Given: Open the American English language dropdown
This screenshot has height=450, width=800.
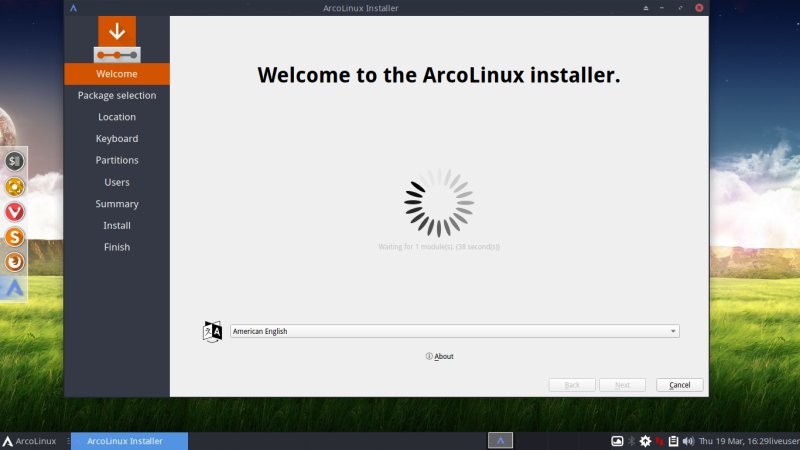Looking at the screenshot, I should tap(455, 331).
